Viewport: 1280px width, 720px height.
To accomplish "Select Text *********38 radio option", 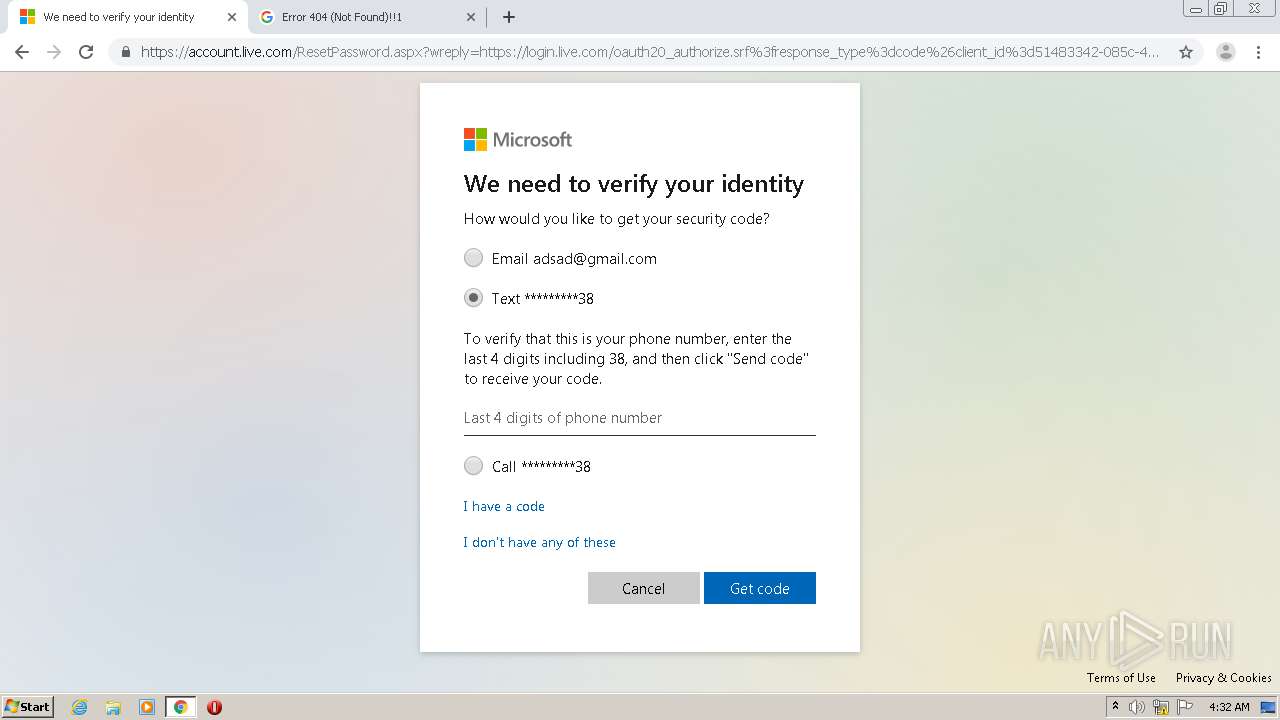I will [x=473, y=298].
